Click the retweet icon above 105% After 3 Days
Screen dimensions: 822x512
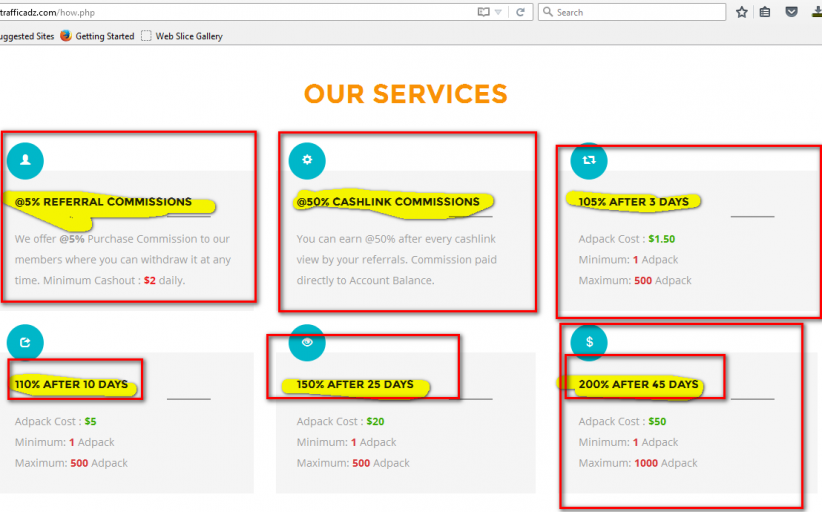tap(589, 159)
